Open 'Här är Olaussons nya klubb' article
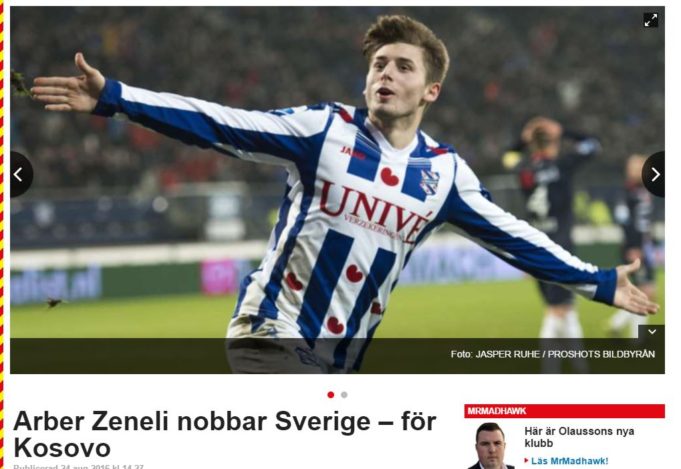This screenshot has width=681, height=469. (579, 437)
